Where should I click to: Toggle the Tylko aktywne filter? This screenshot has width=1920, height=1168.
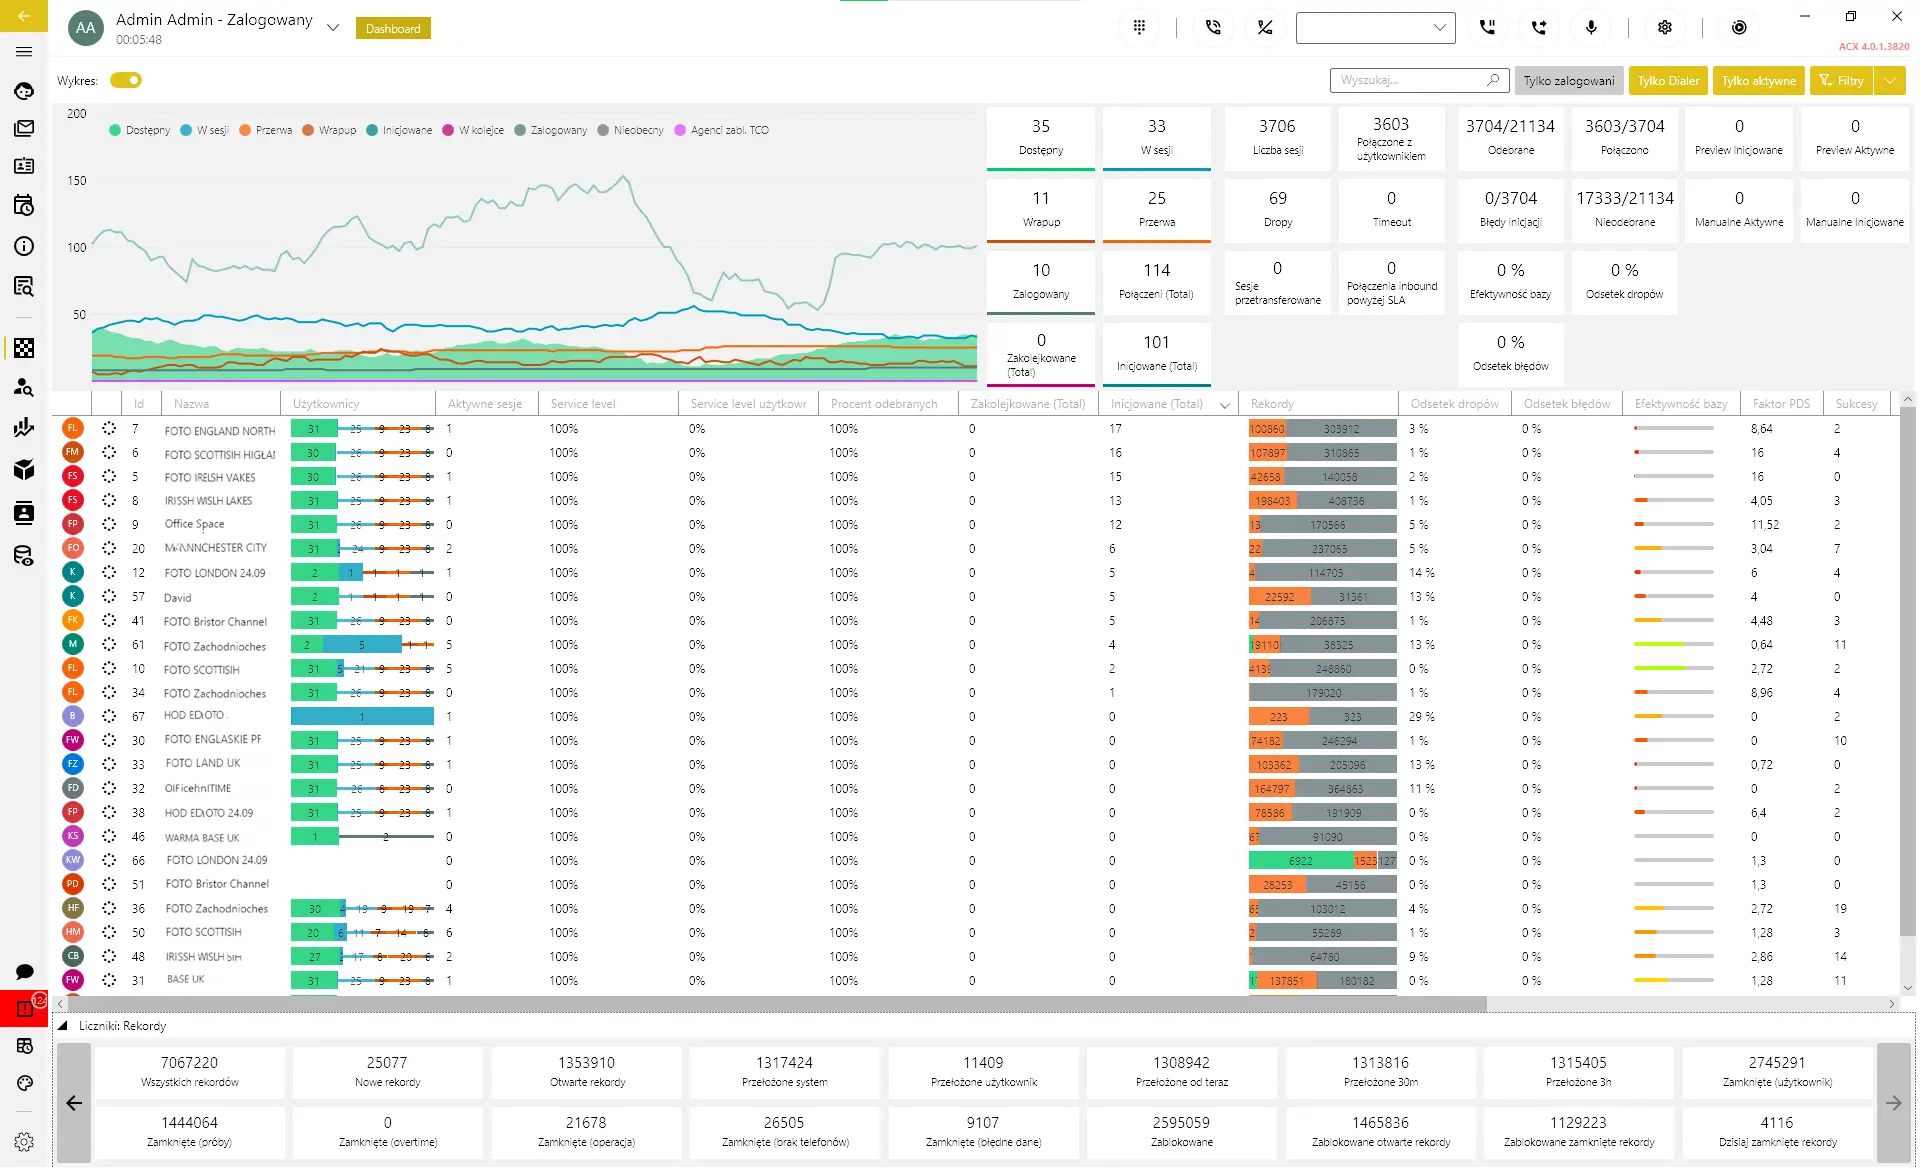pyautogui.click(x=1758, y=81)
